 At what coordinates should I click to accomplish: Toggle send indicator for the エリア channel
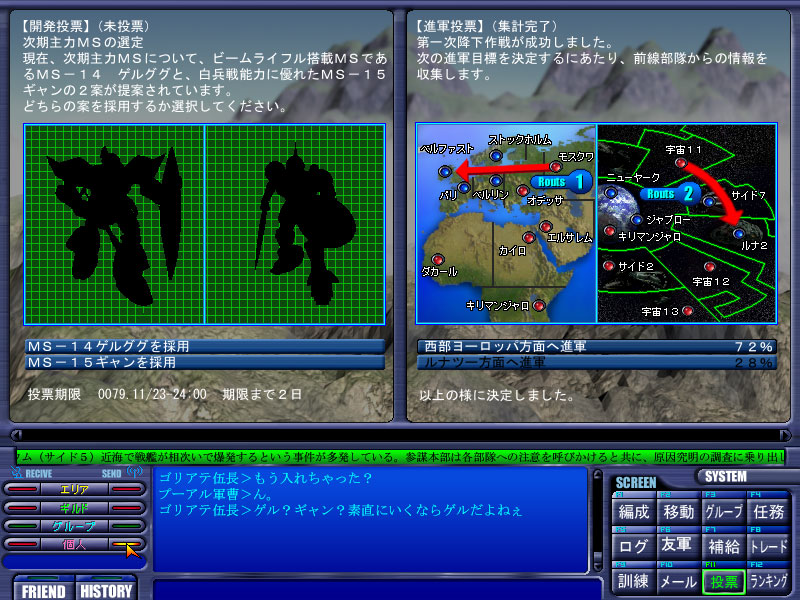(x=127, y=489)
